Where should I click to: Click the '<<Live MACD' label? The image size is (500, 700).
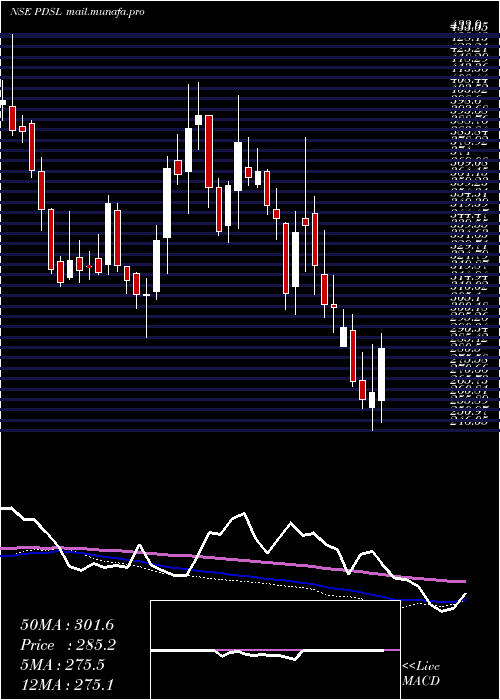click(421, 674)
